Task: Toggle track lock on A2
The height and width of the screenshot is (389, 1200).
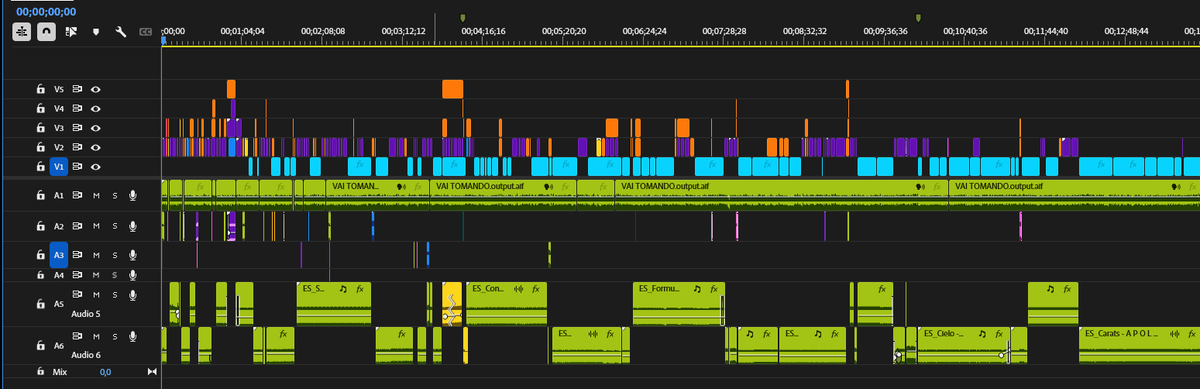Action: pyautogui.click(x=40, y=226)
